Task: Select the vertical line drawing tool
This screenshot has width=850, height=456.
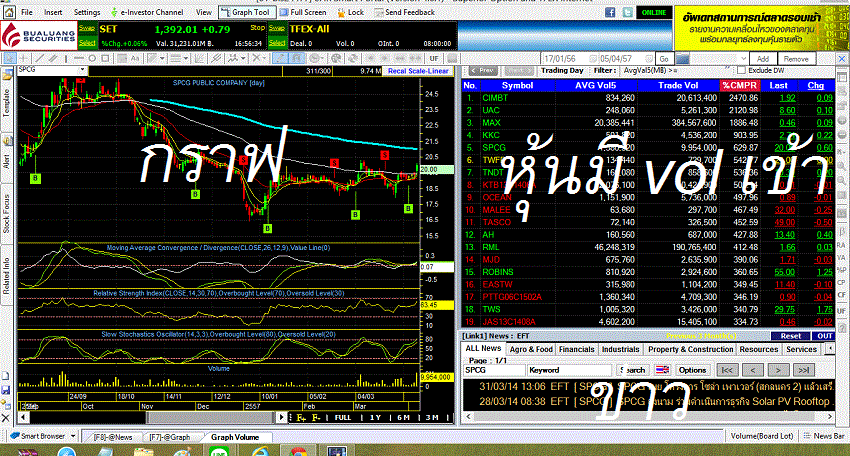Action: pyautogui.click(x=66, y=58)
